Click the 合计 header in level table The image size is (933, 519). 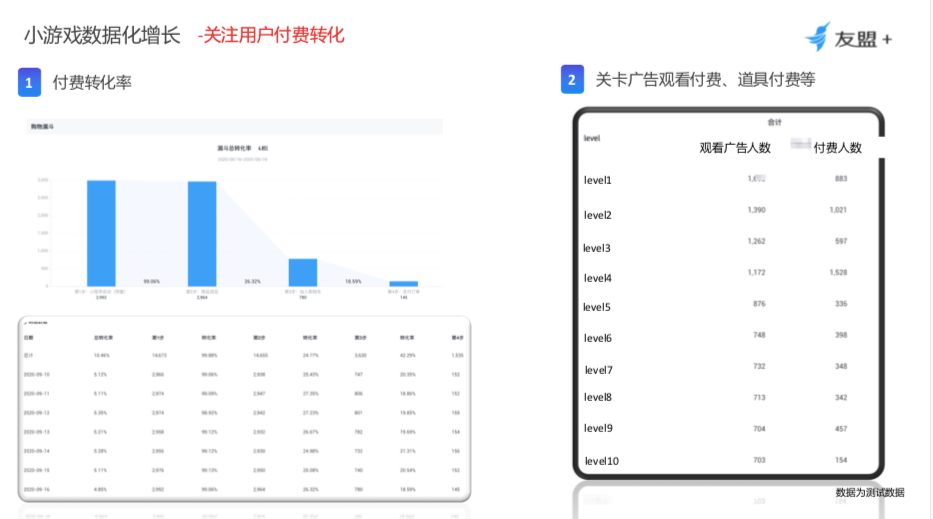[774, 122]
